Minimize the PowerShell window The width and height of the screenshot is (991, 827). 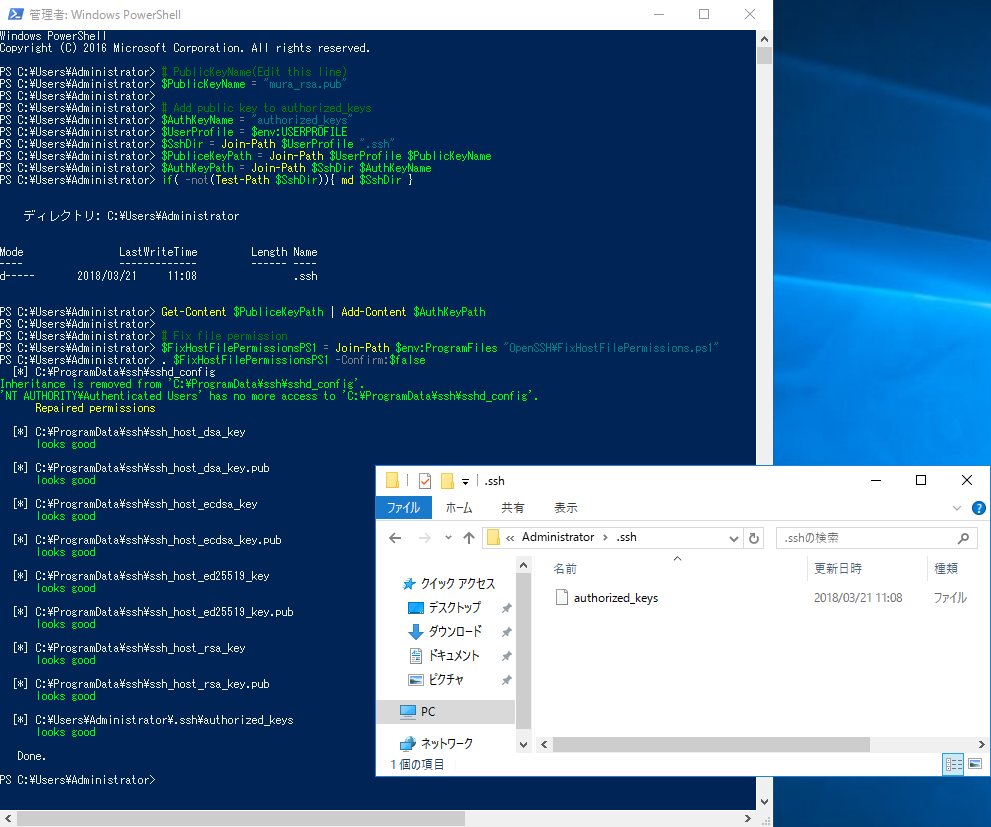[659, 14]
